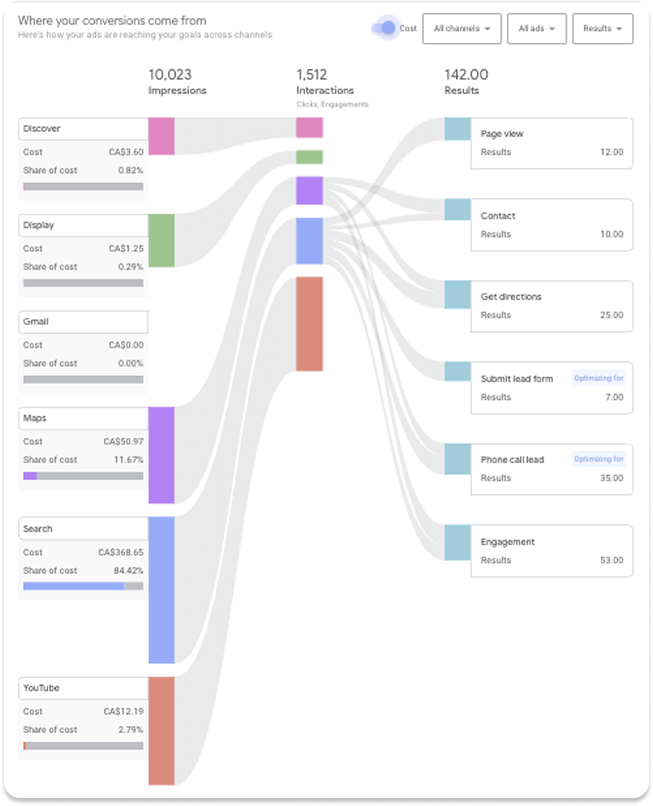The height and width of the screenshot is (806, 653).
Task: Open the Results dropdown filter
Action: [x=602, y=29]
